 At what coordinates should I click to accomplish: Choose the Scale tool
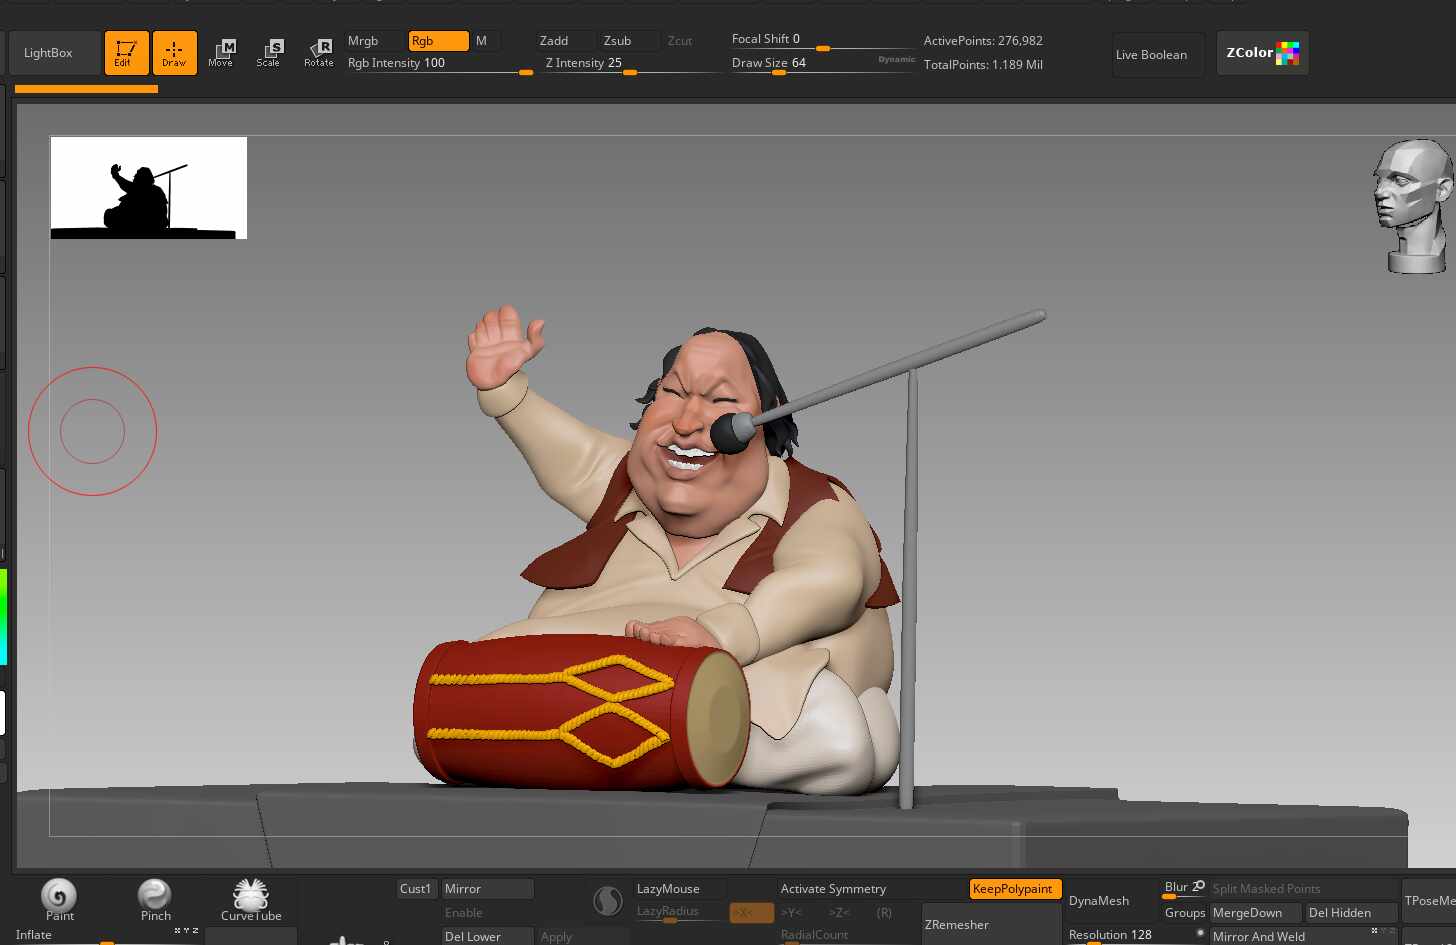[269, 53]
